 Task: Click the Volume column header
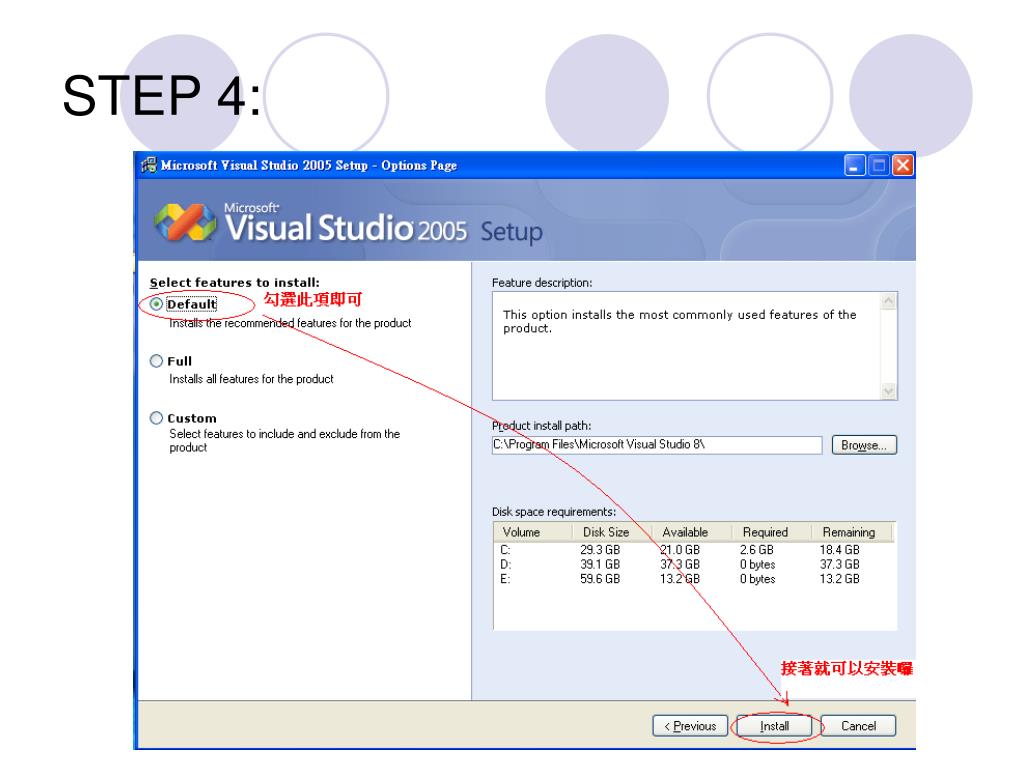533,532
